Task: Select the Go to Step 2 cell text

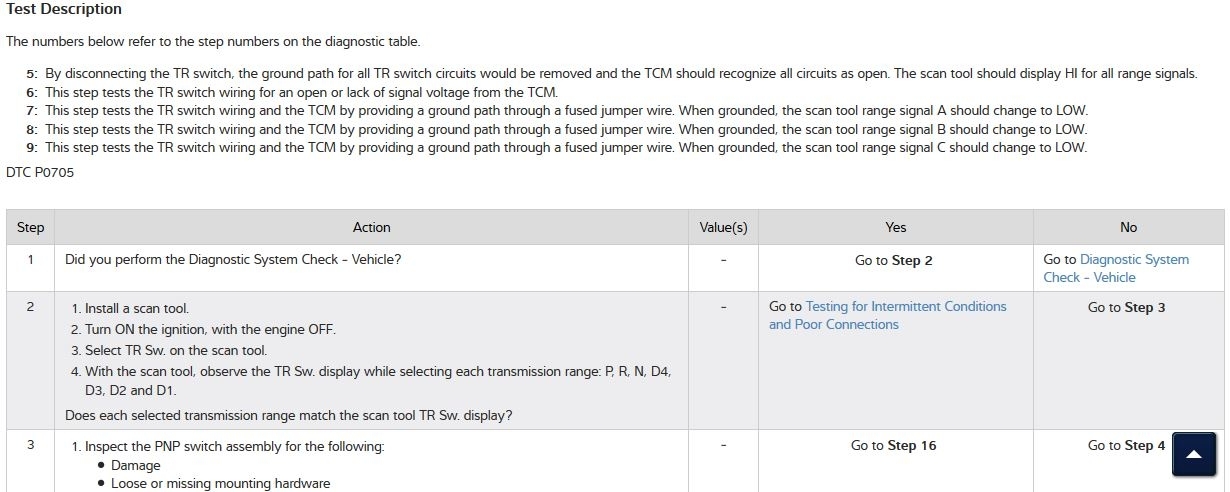Action: (893, 261)
